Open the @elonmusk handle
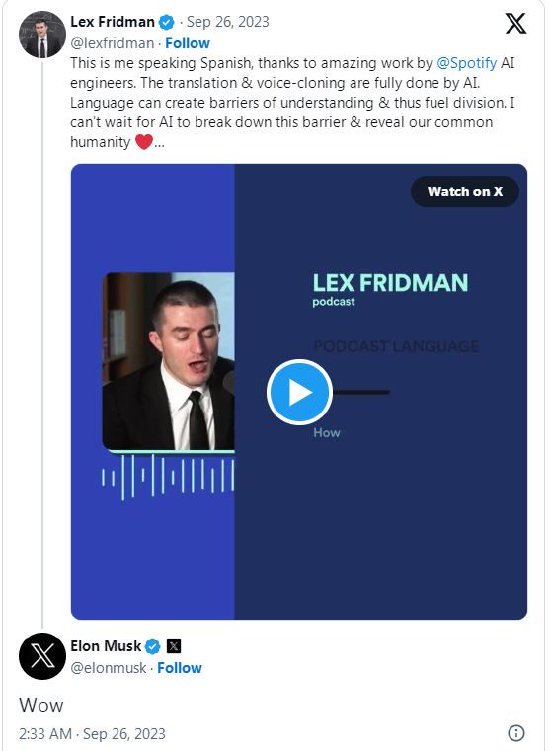The height and width of the screenshot is (751, 550). (x=108, y=668)
